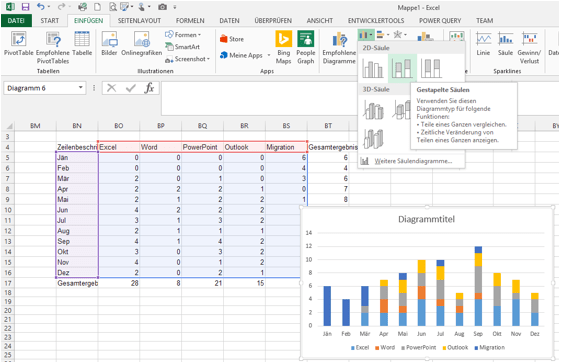Click the Migration legend entry
The image size is (561, 362).
click(489, 347)
